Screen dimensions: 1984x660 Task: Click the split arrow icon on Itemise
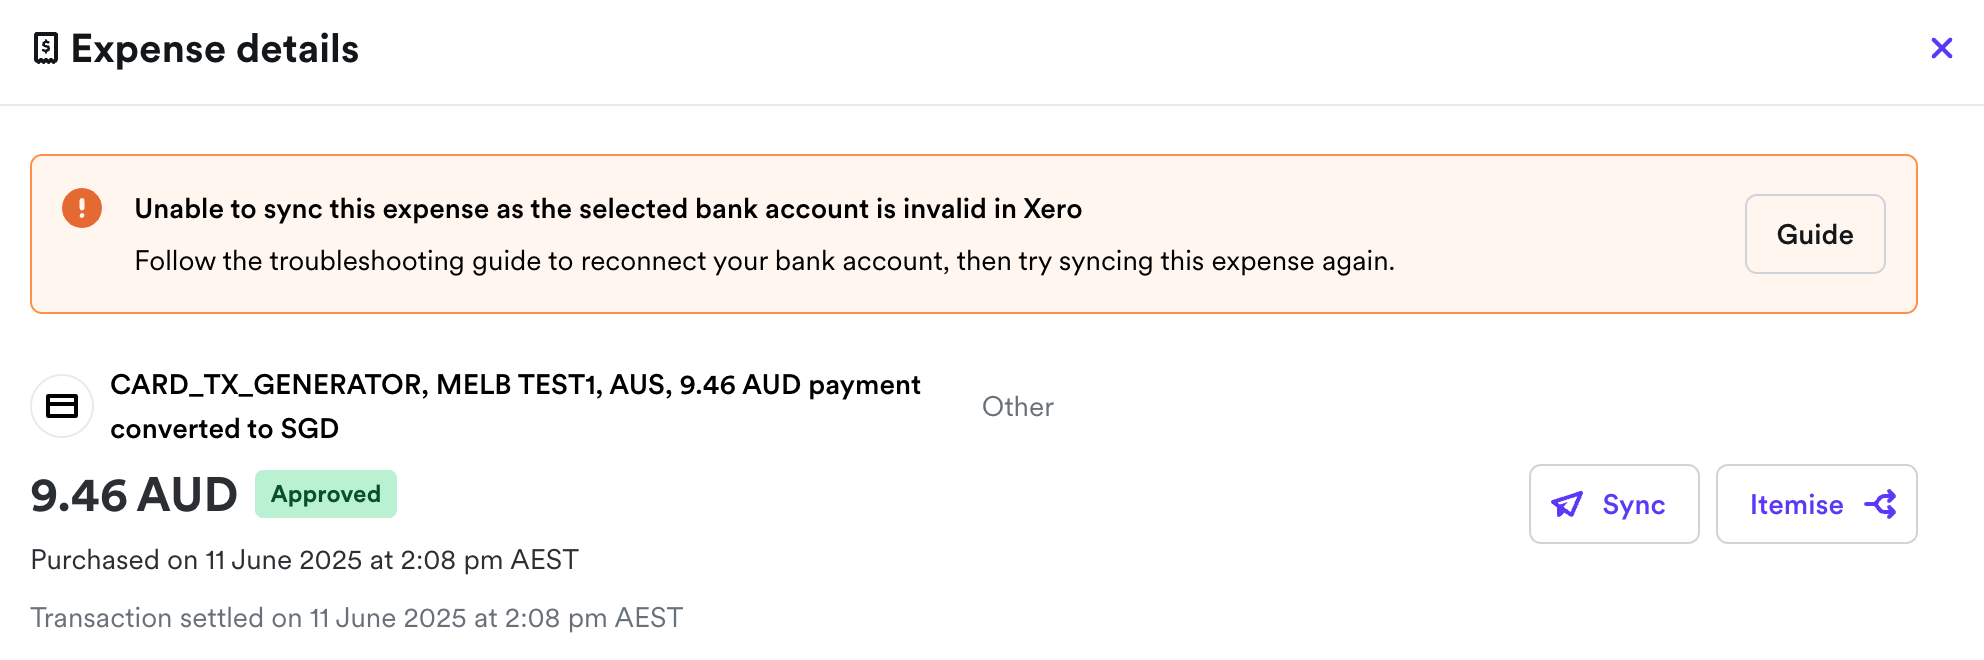[x=1880, y=504]
